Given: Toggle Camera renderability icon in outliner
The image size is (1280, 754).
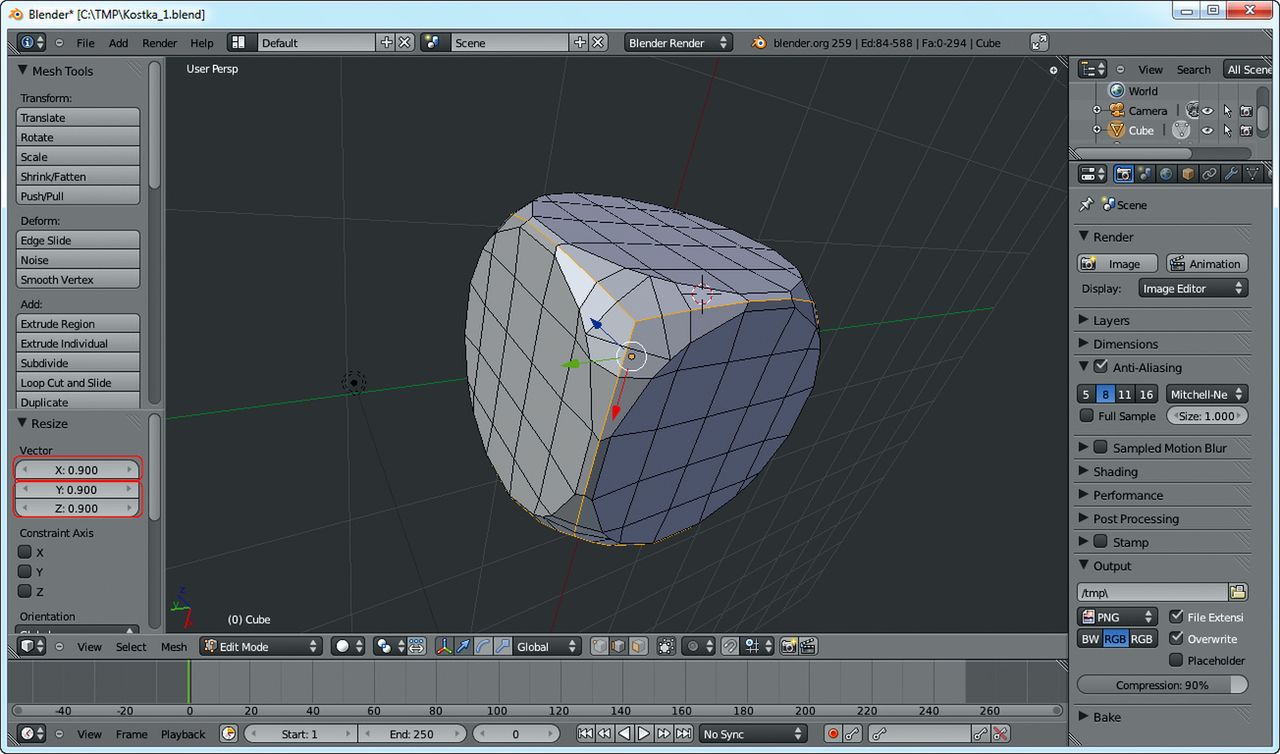Looking at the screenshot, I should point(1246,111).
